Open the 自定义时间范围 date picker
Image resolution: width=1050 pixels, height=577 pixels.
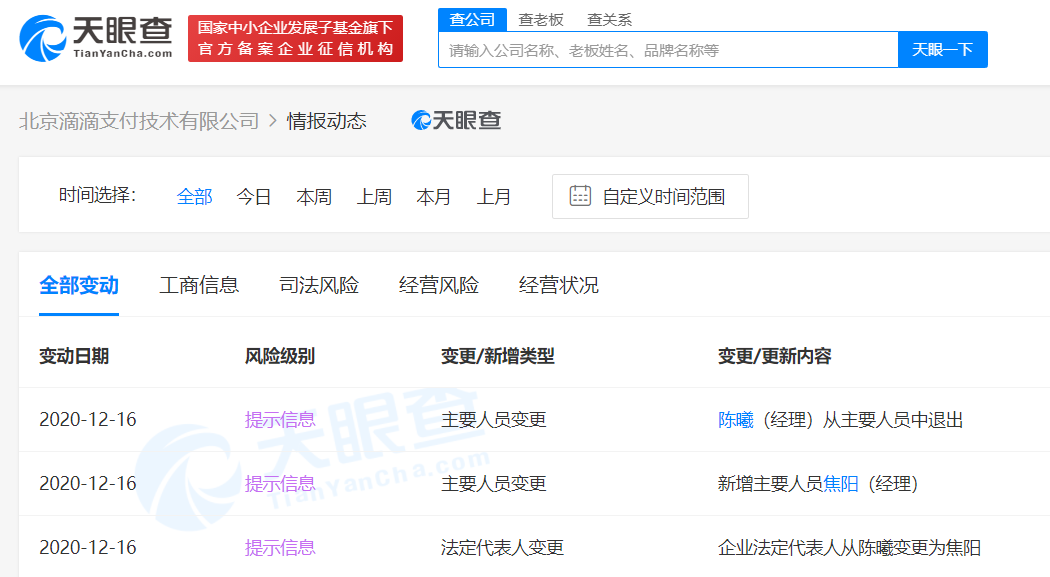650,197
